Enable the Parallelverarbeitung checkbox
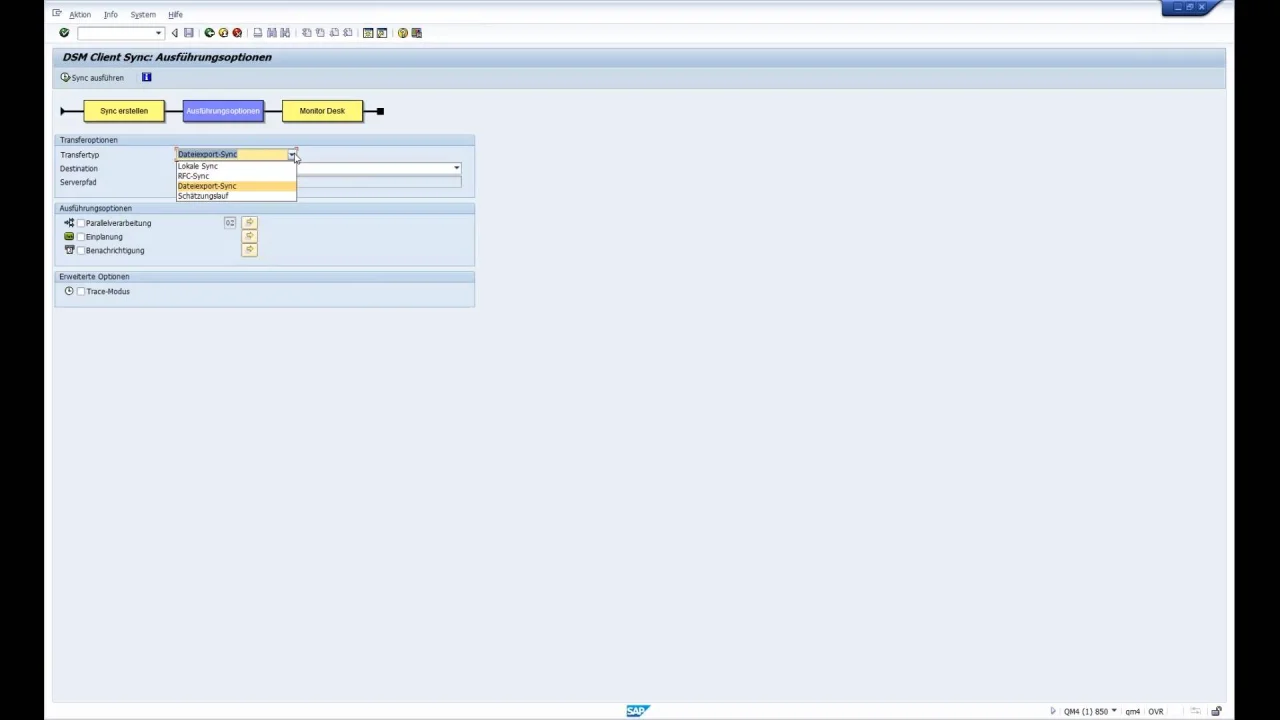The height and width of the screenshot is (720, 1280). (81, 223)
